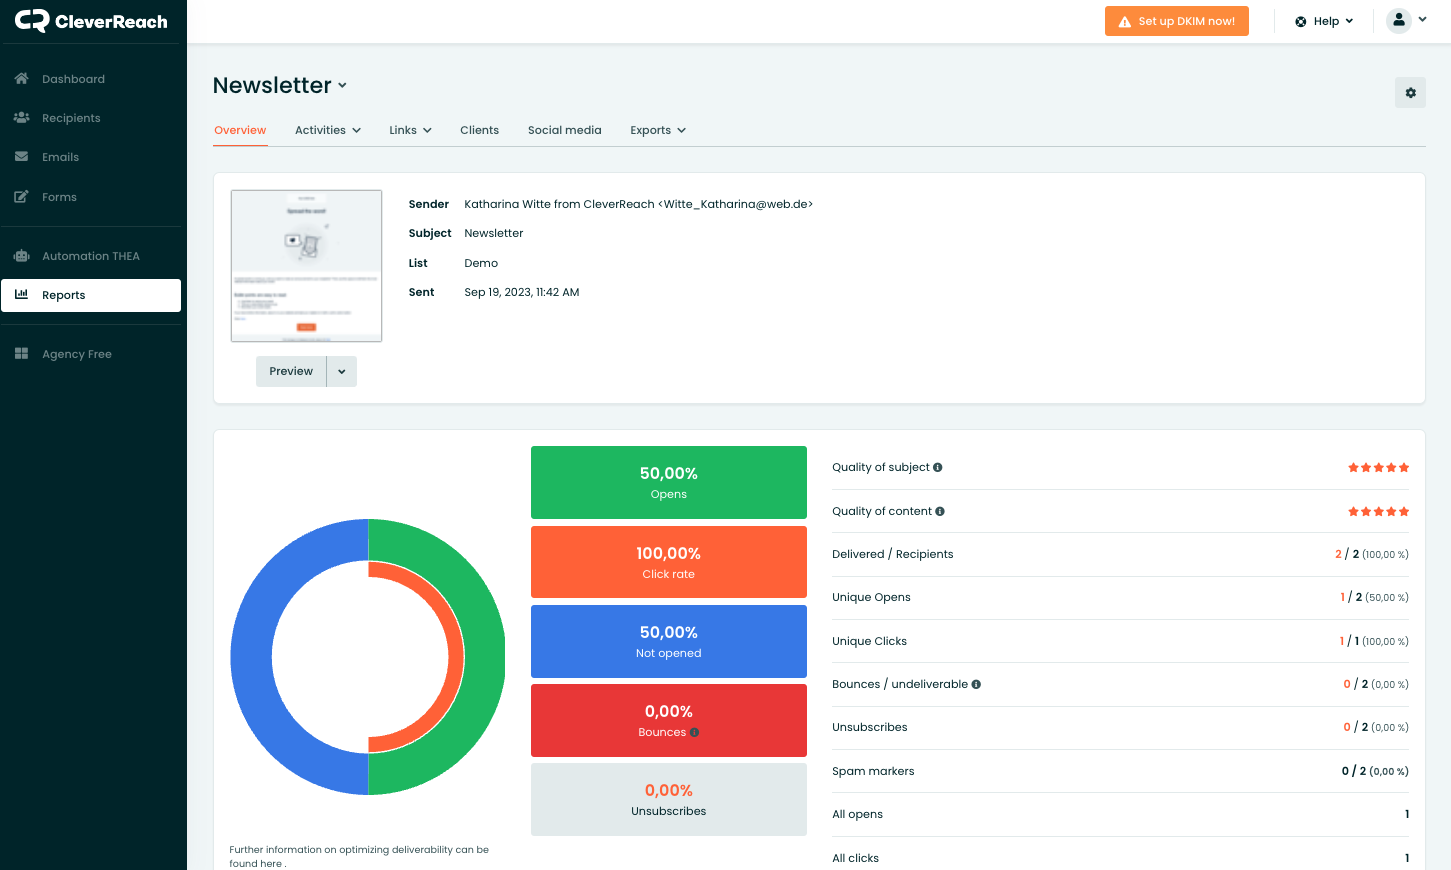Open the user account menu
The image size is (1451, 870).
pyautogui.click(x=1407, y=20)
